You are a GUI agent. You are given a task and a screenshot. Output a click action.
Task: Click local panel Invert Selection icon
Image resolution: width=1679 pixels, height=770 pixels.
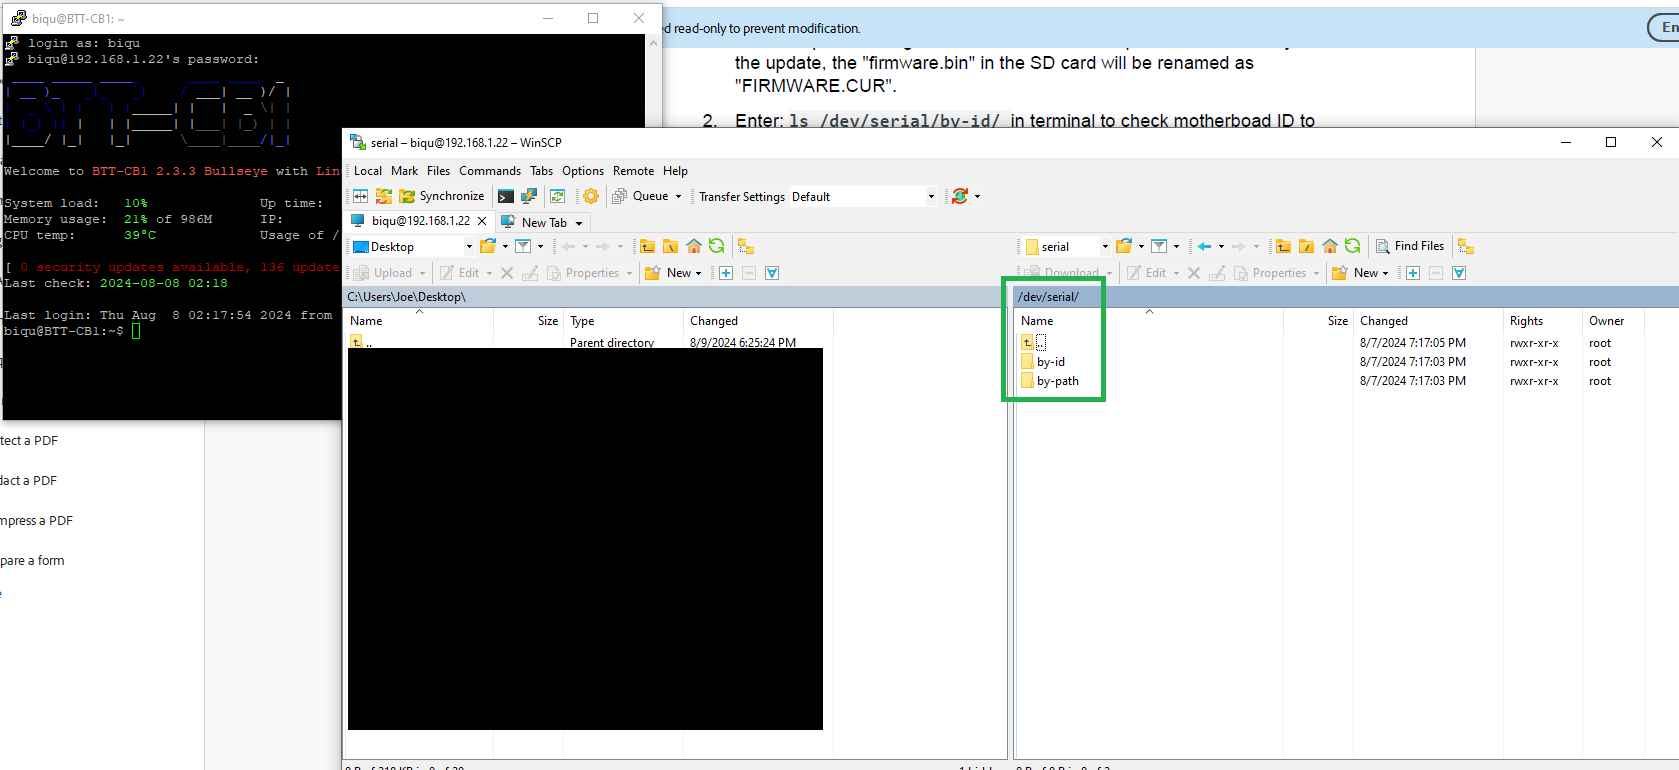772,273
